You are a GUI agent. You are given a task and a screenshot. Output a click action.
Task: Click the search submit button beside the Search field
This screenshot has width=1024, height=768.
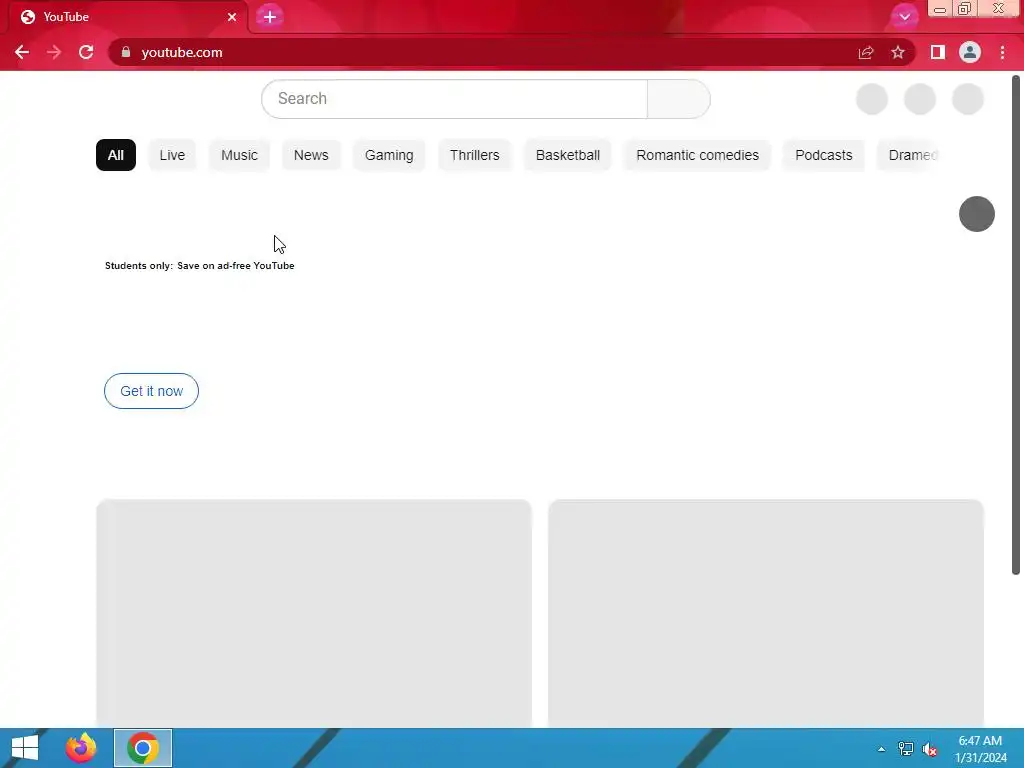(679, 99)
